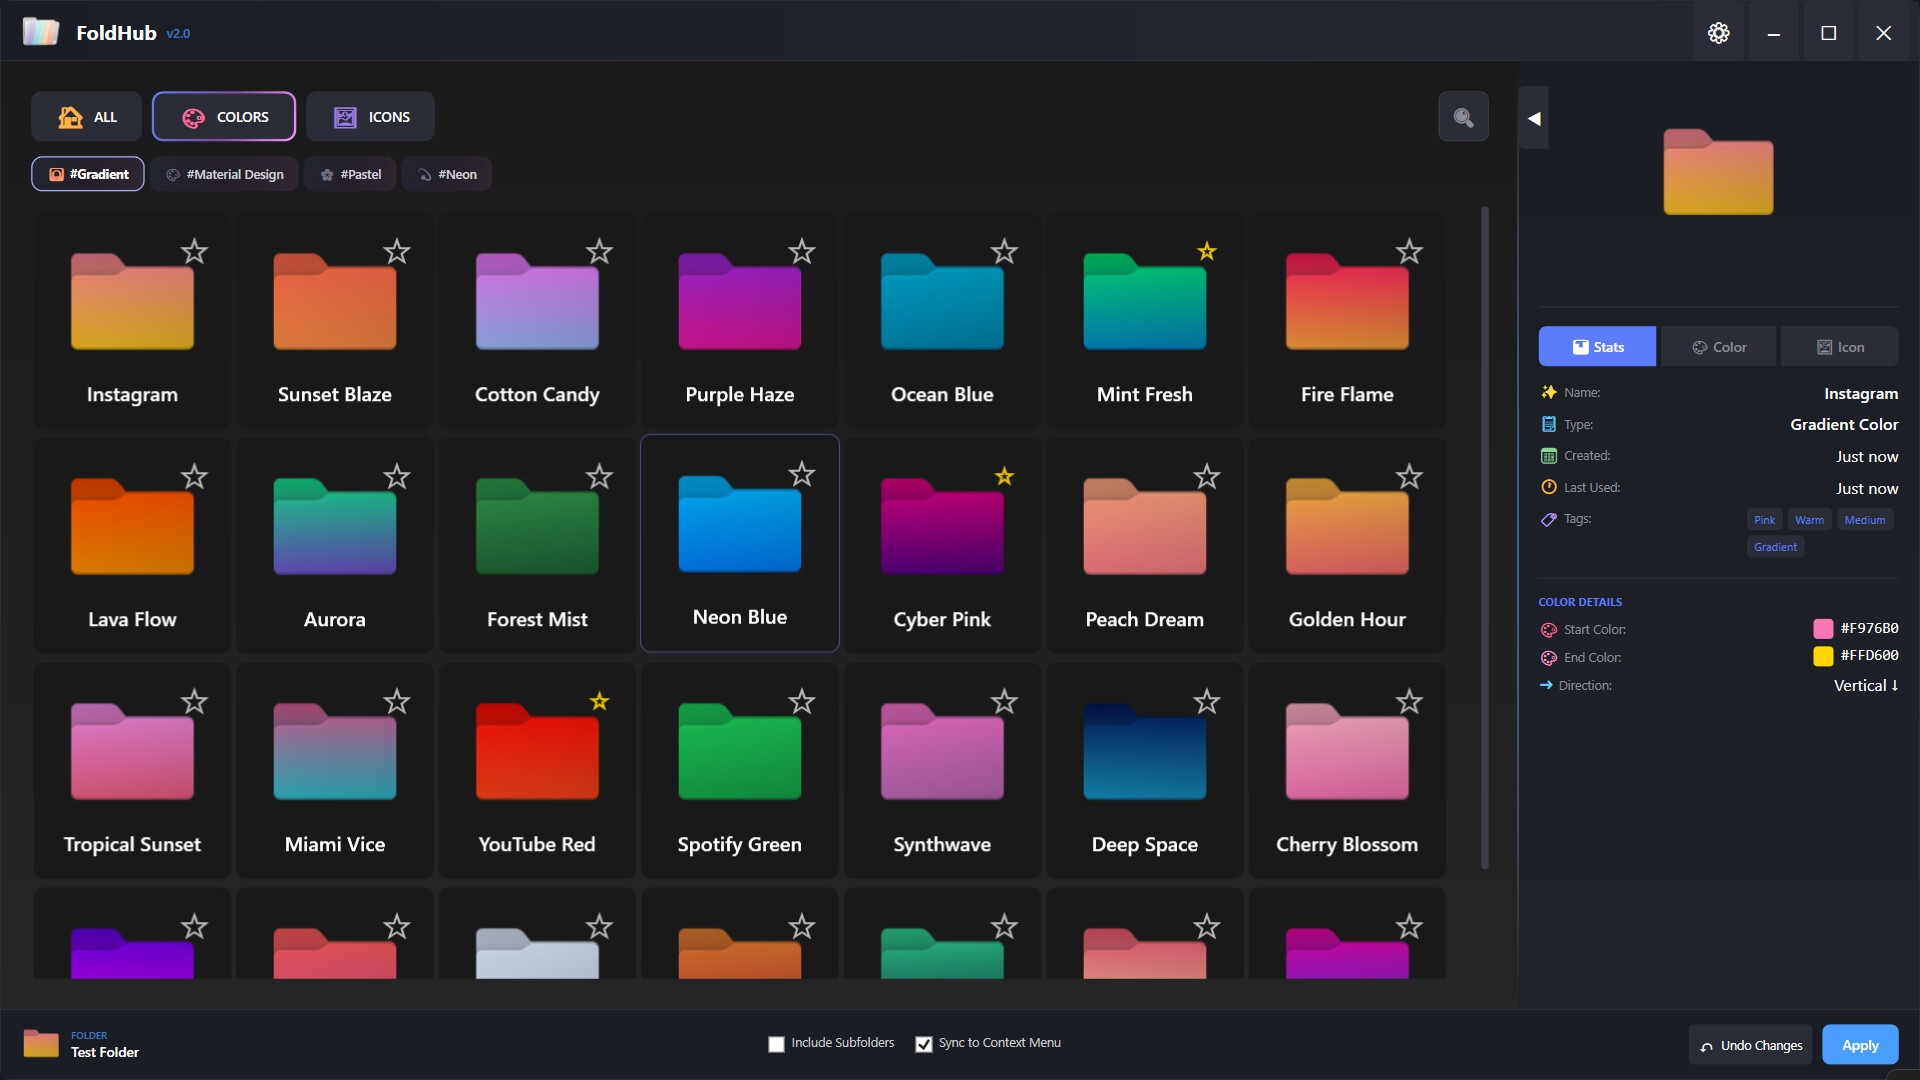Unfavorite the Mint Fresh folder
This screenshot has height=1080, width=1920.
(1206, 252)
